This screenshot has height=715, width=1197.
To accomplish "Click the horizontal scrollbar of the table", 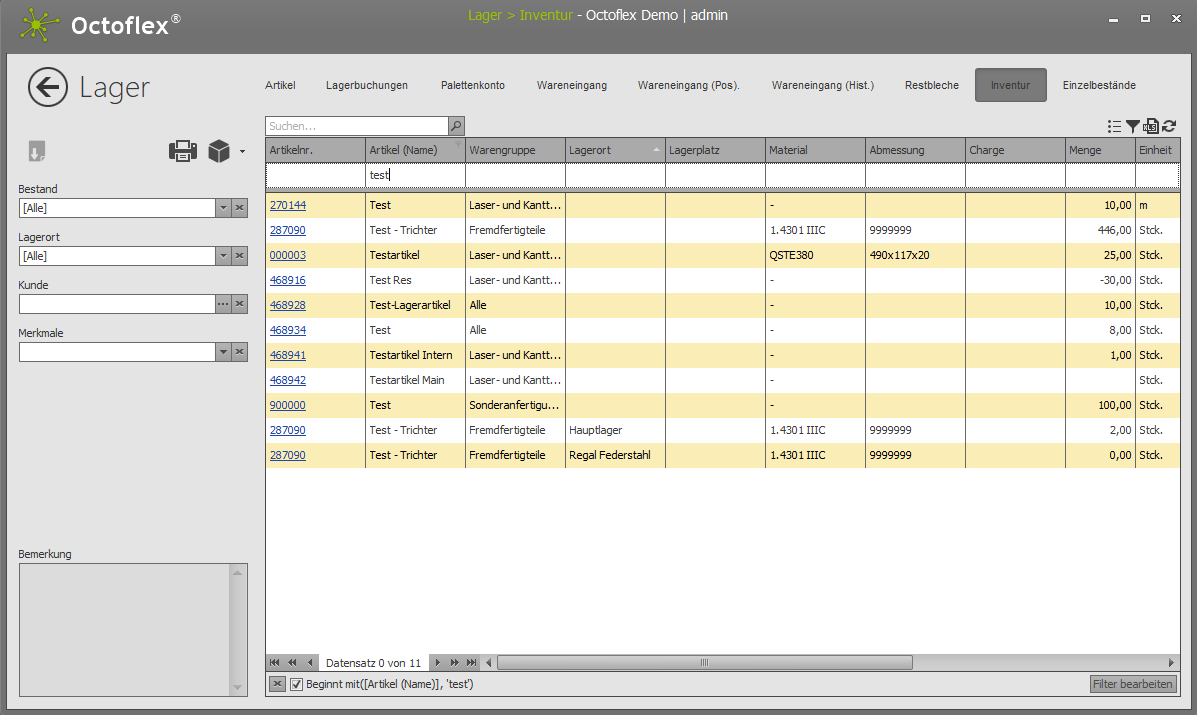I will point(704,663).
